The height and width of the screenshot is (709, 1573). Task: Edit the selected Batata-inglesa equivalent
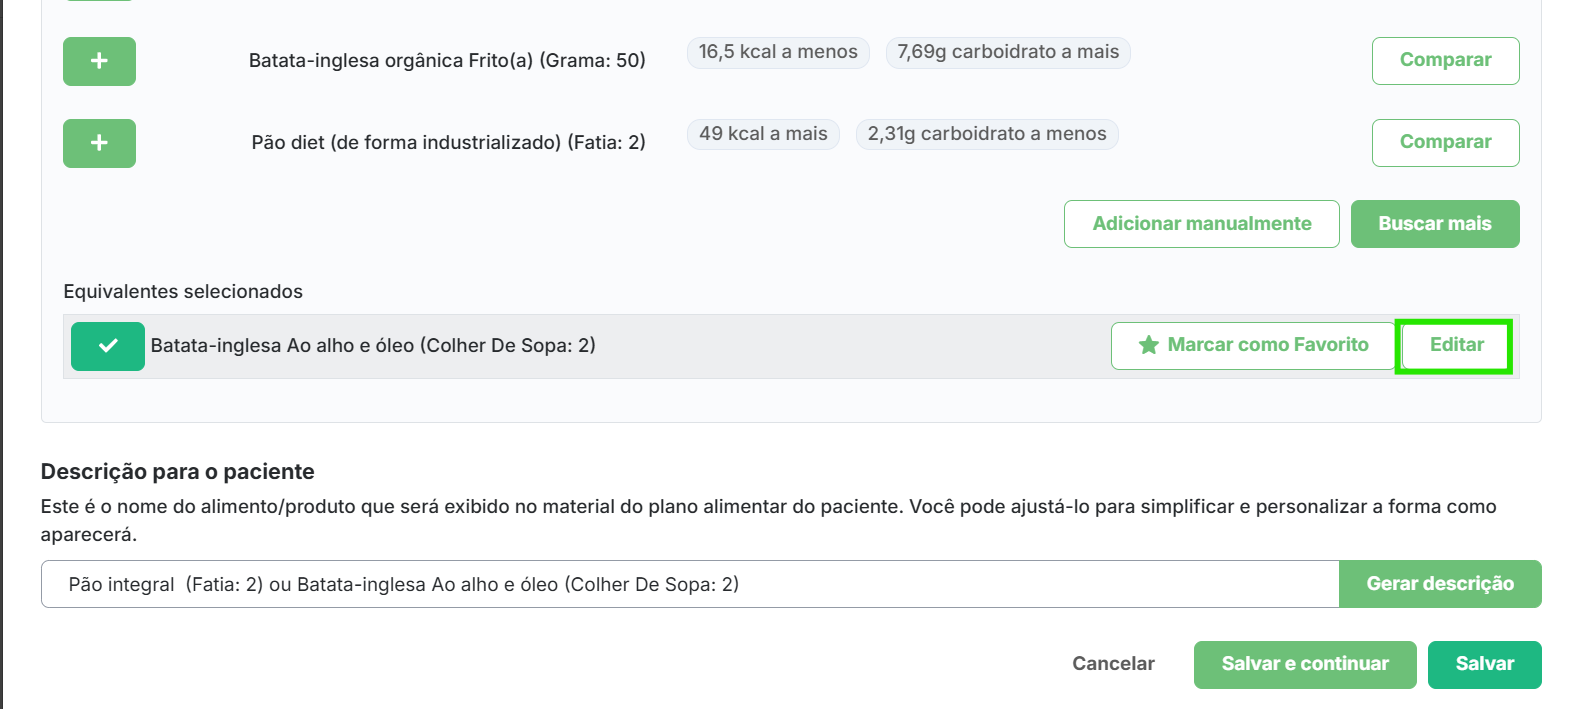point(1456,345)
